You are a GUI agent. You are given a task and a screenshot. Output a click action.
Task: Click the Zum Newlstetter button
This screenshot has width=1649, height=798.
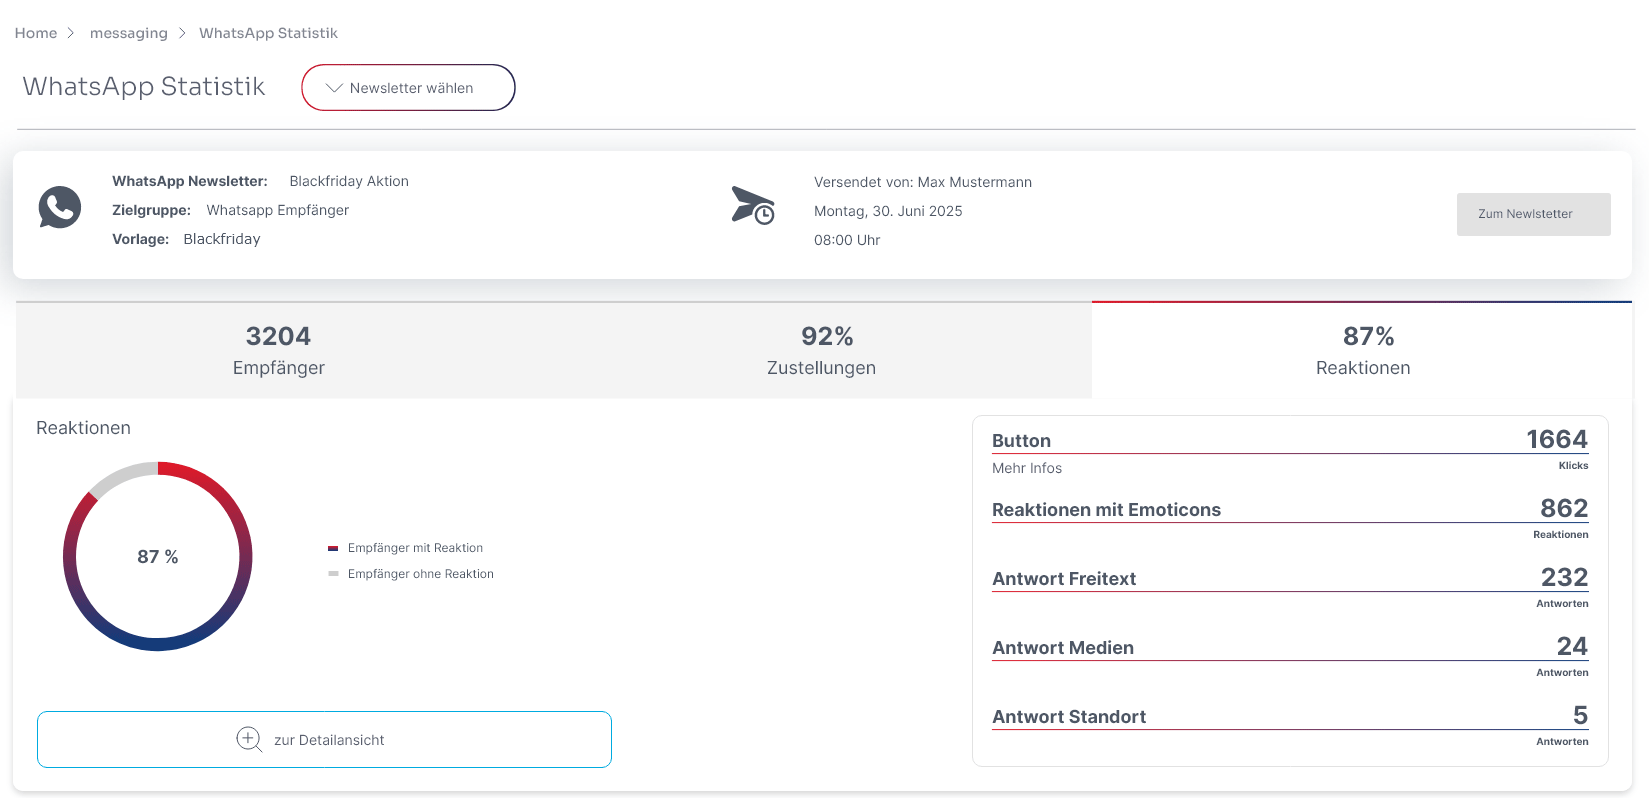(1533, 214)
